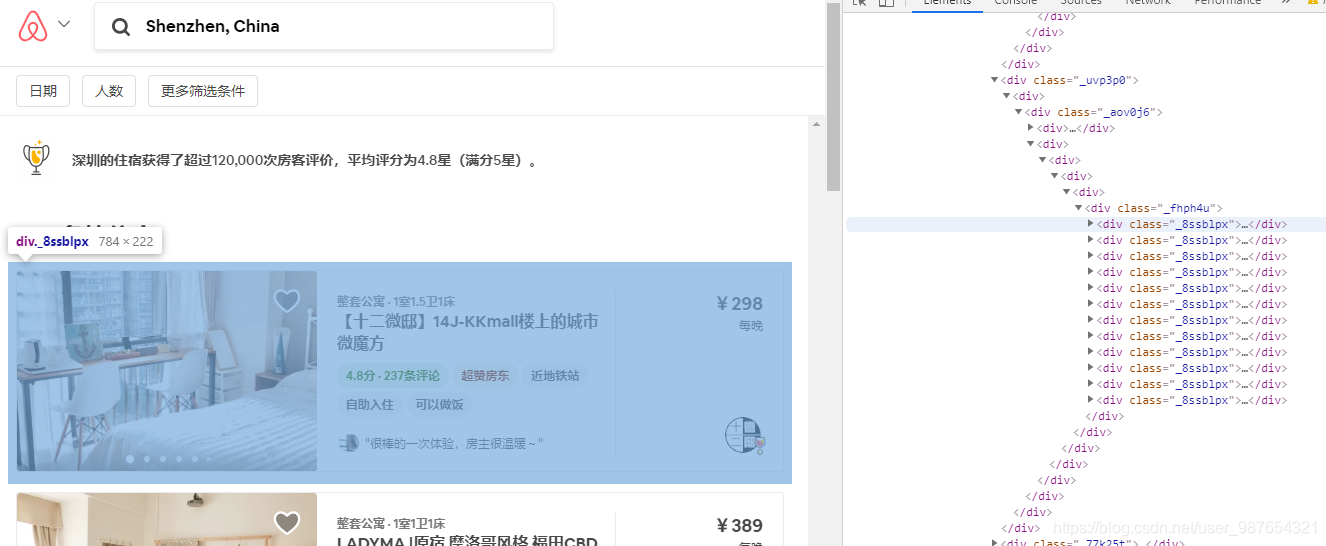Select the highlighted _8ssblpx element row
Viewport: 1326px width, 546px height.
[1086, 224]
